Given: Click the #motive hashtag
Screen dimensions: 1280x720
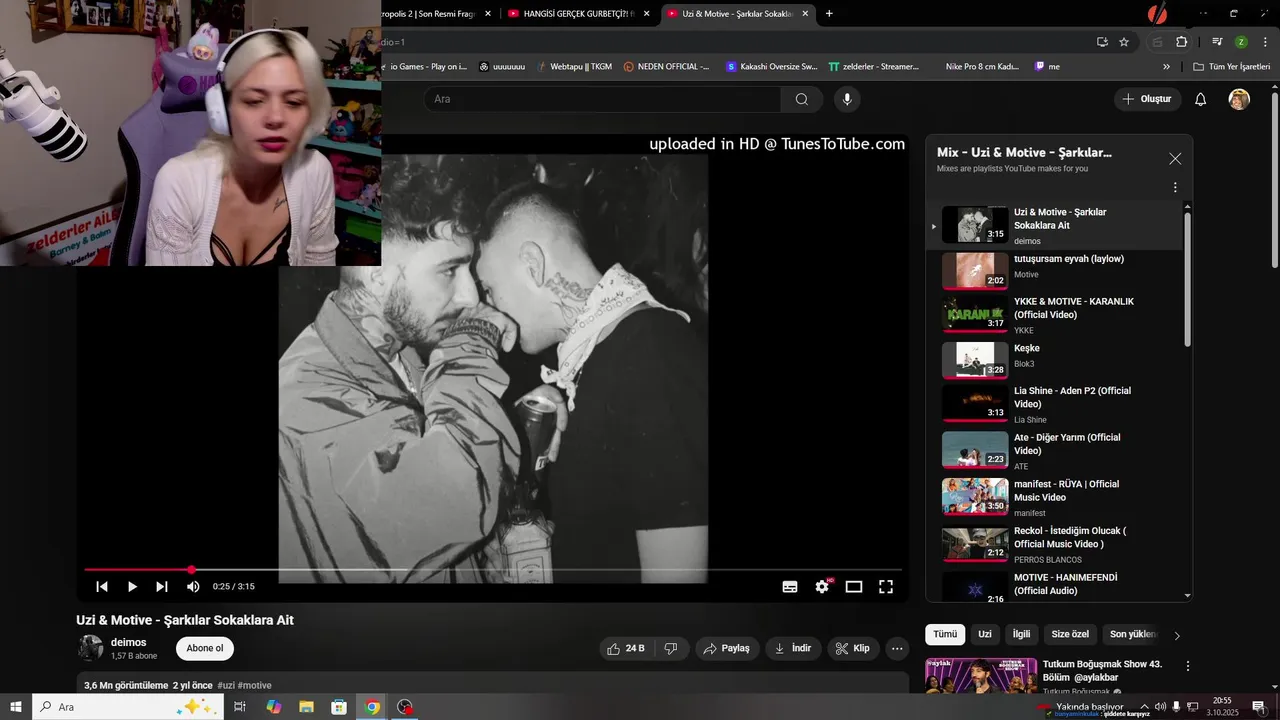Looking at the screenshot, I should point(255,685).
